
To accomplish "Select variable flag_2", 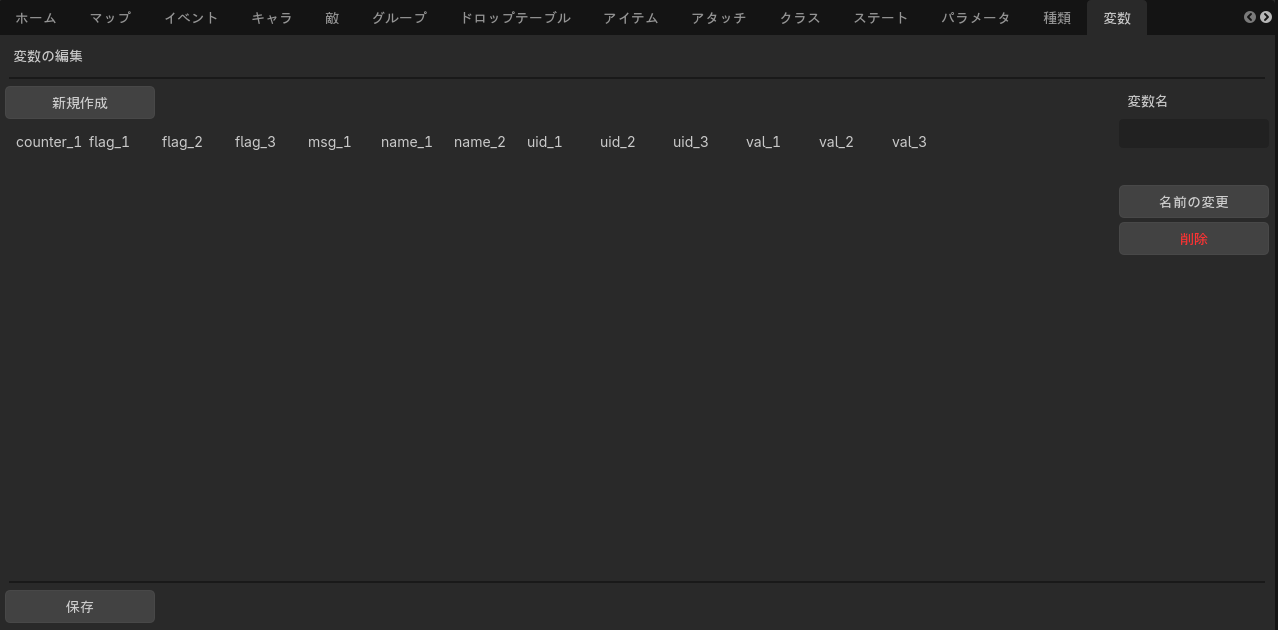I will [182, 142].
